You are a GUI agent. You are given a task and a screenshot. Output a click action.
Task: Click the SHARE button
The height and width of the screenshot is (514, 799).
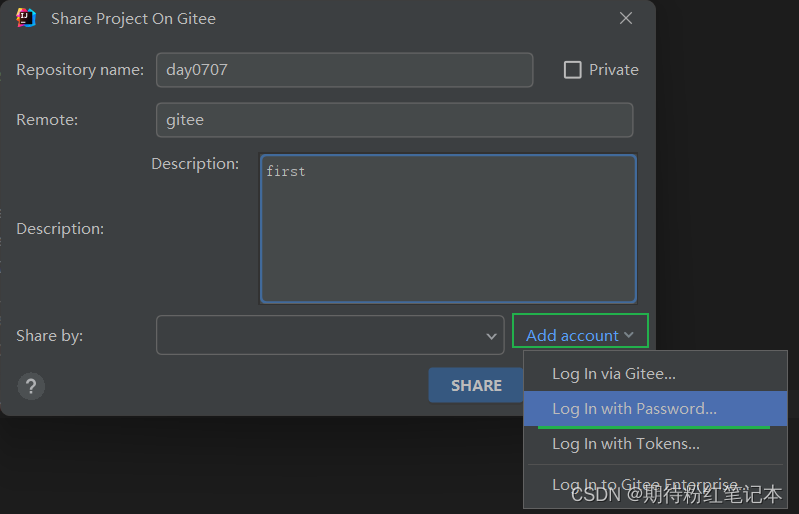476,385
